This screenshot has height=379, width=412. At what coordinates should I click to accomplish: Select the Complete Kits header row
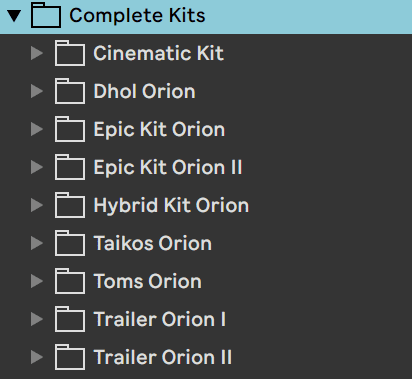point(206,17)
